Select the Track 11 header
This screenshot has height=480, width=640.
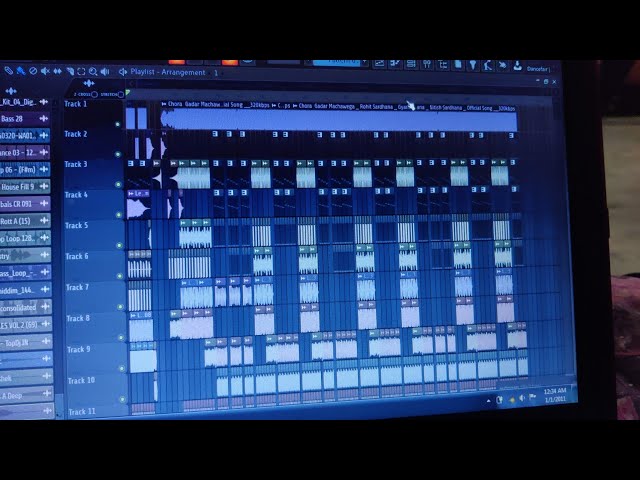click(x=98, y=412)
